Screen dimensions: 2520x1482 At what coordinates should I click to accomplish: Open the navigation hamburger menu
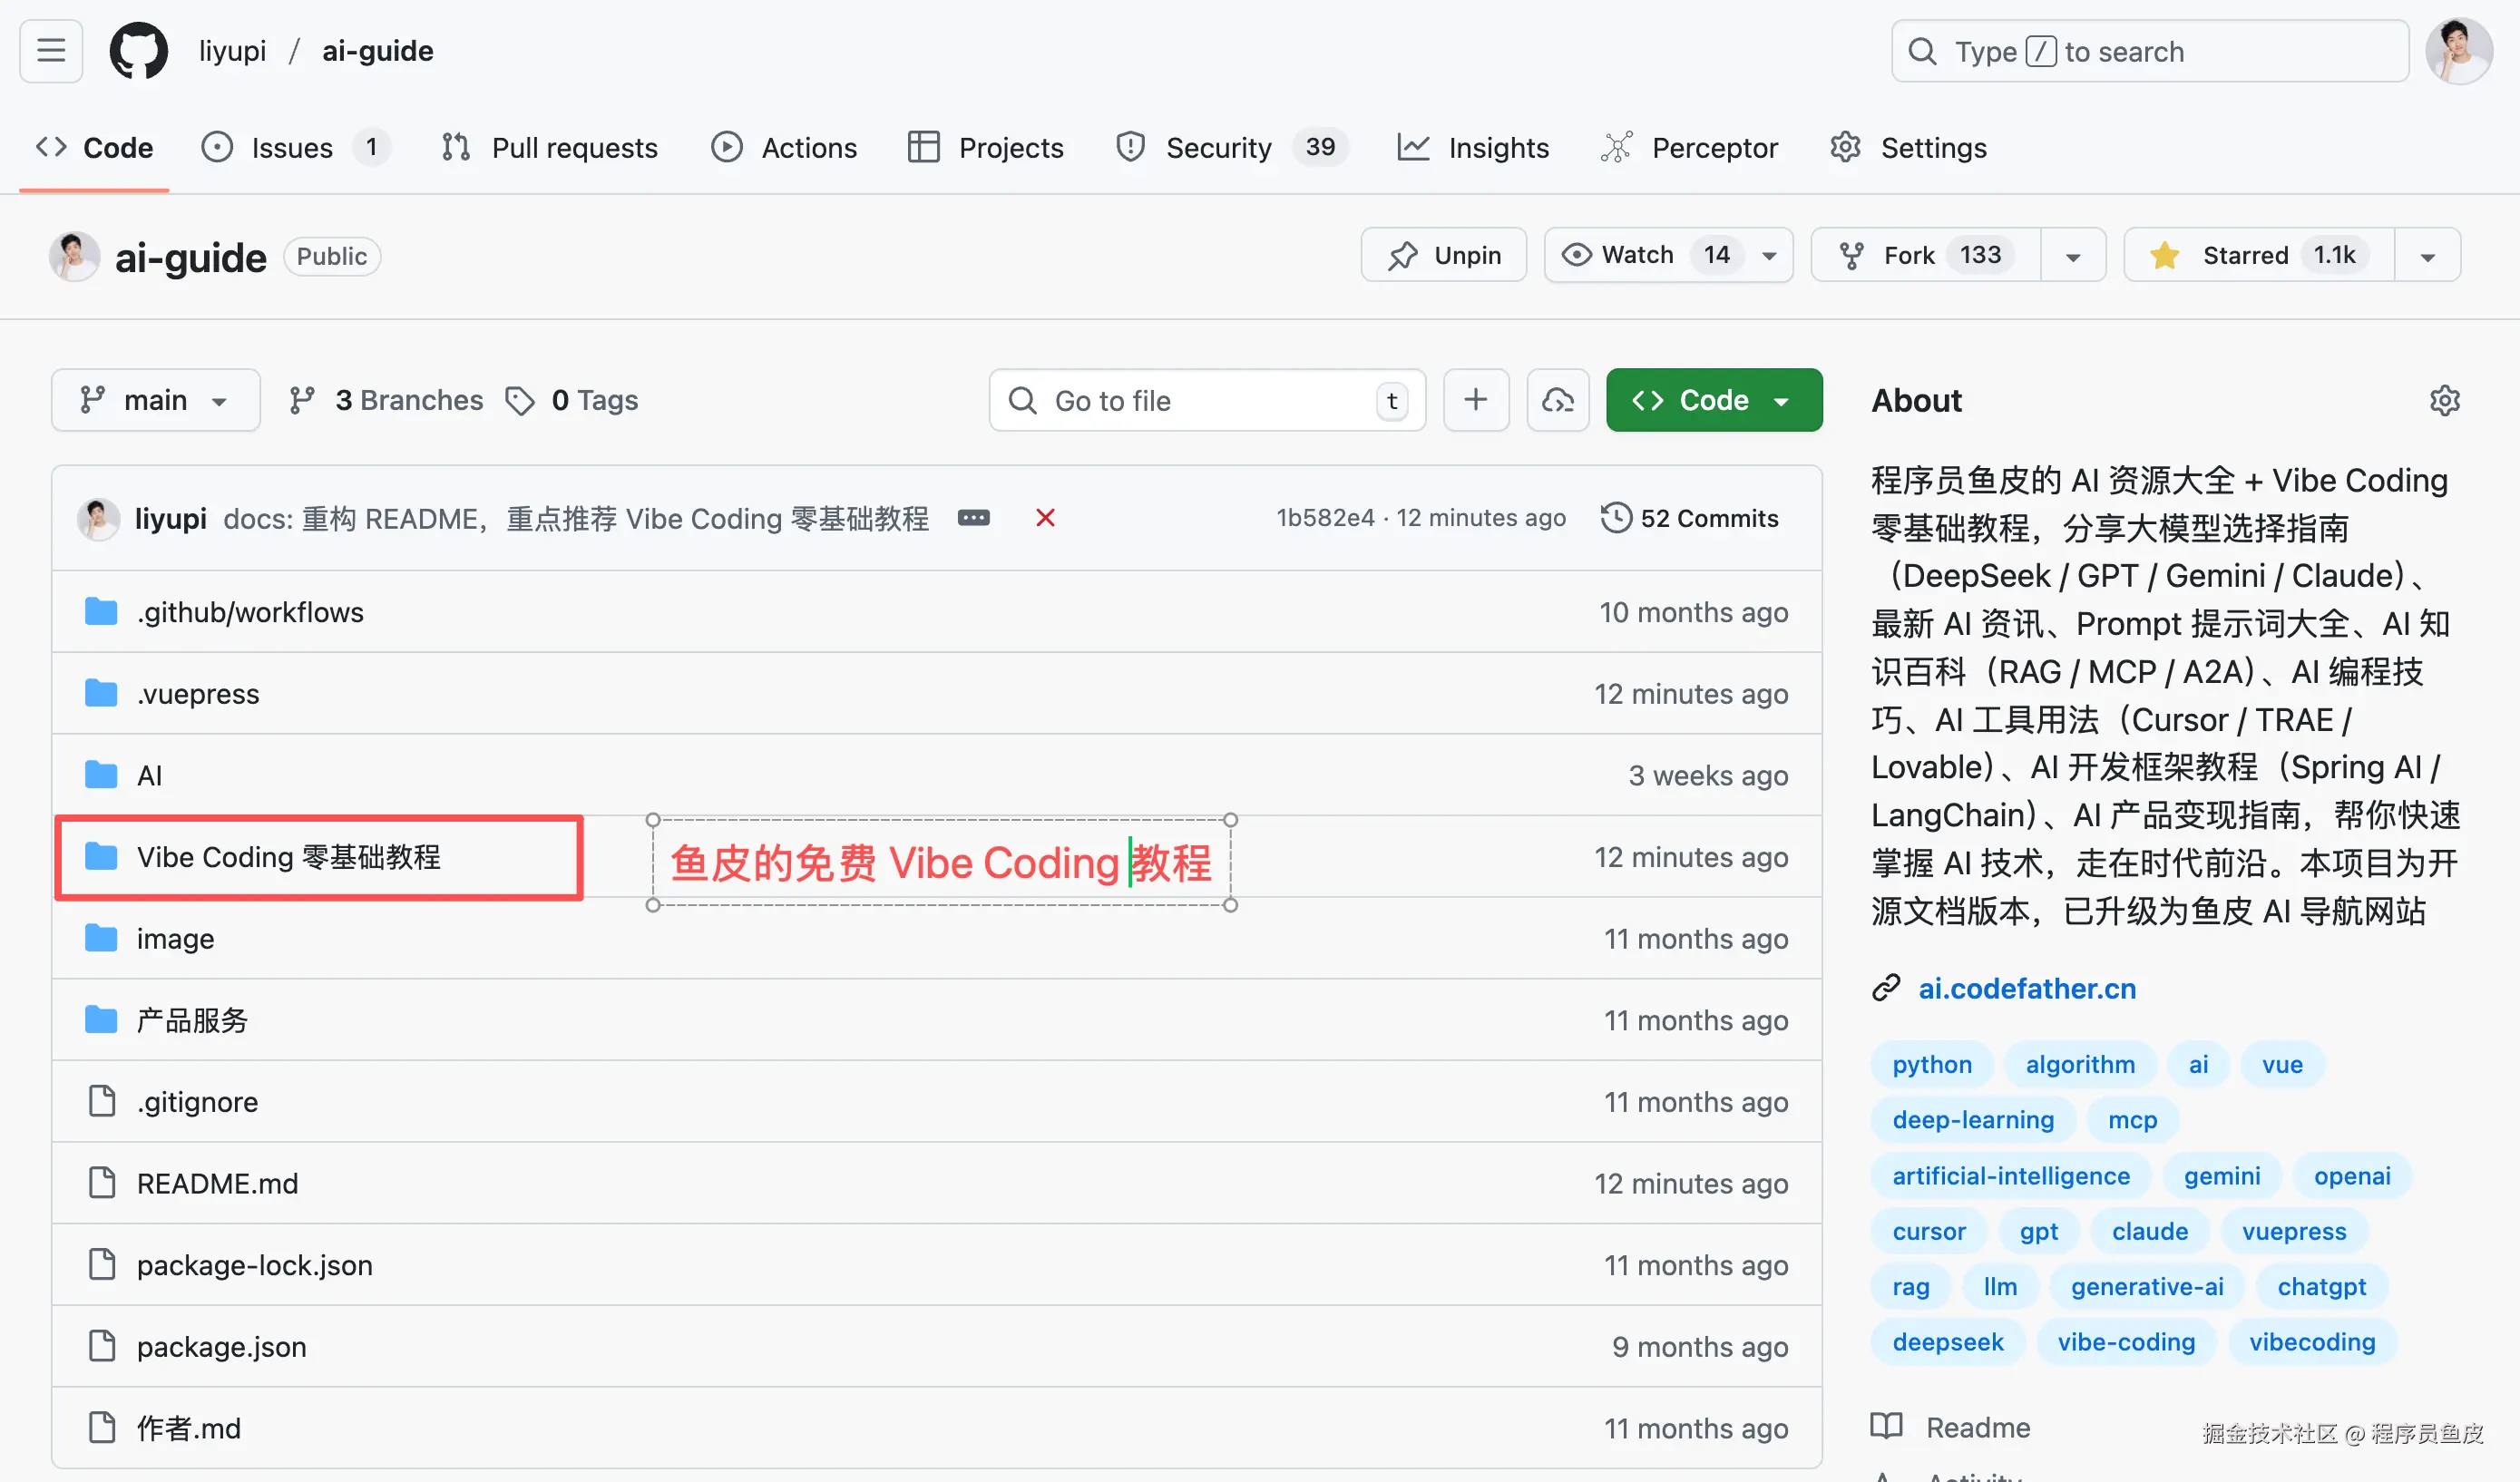tap(50, 50)
